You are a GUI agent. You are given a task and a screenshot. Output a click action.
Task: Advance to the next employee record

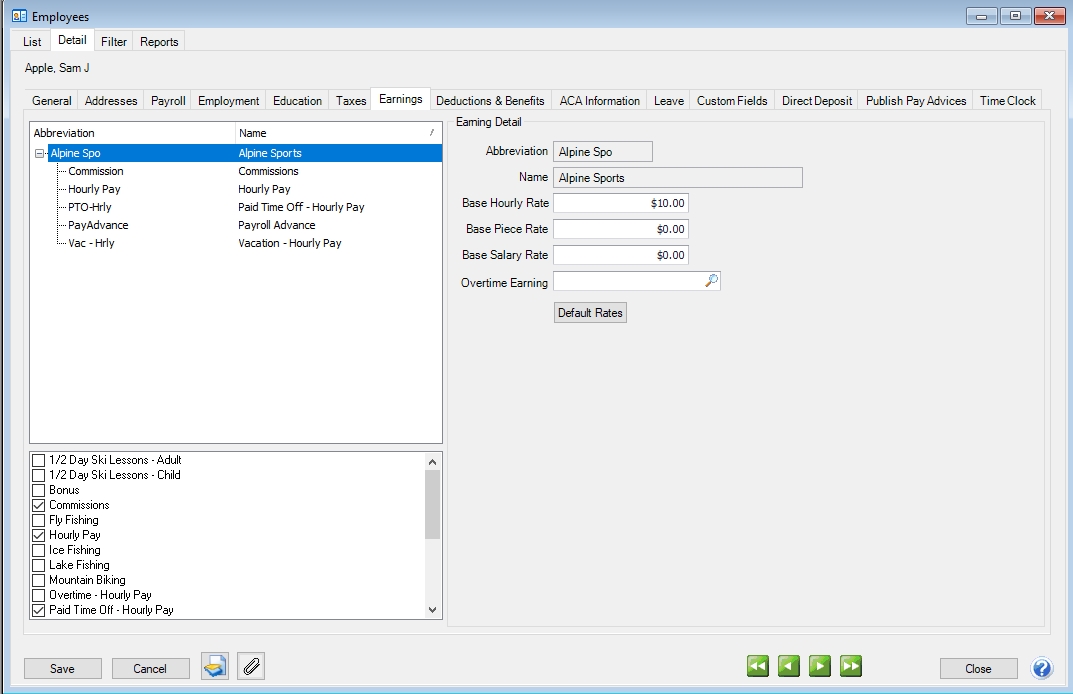[820, 667]
